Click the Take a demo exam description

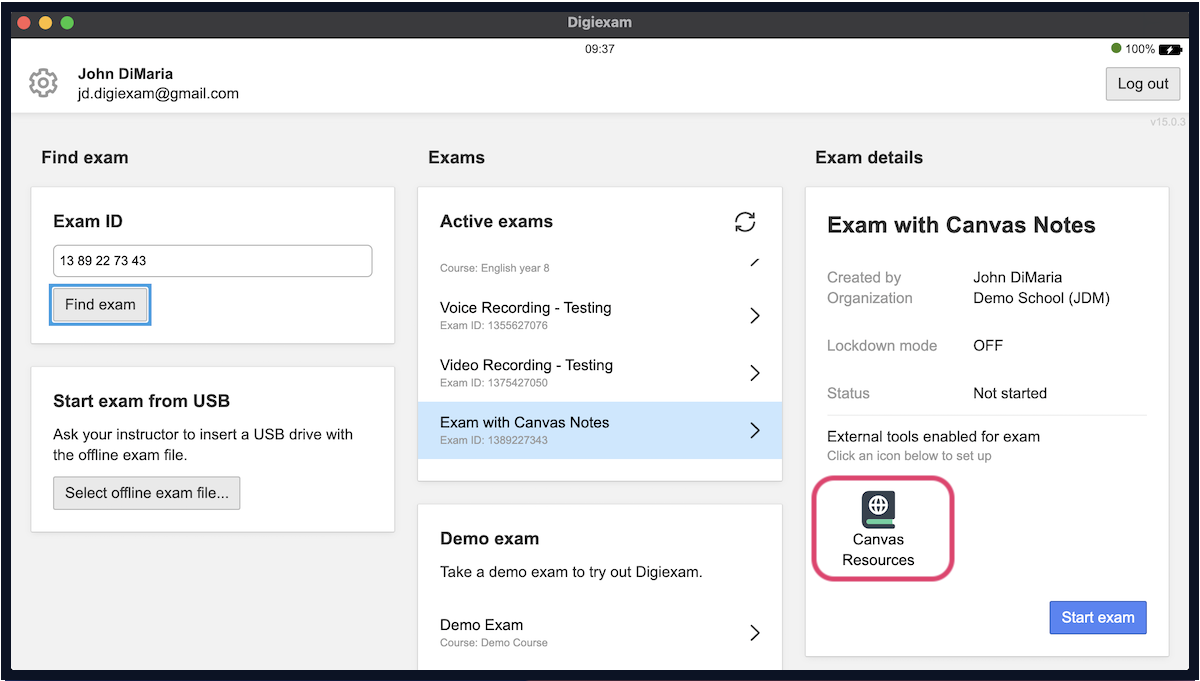[x=571, y=573]
